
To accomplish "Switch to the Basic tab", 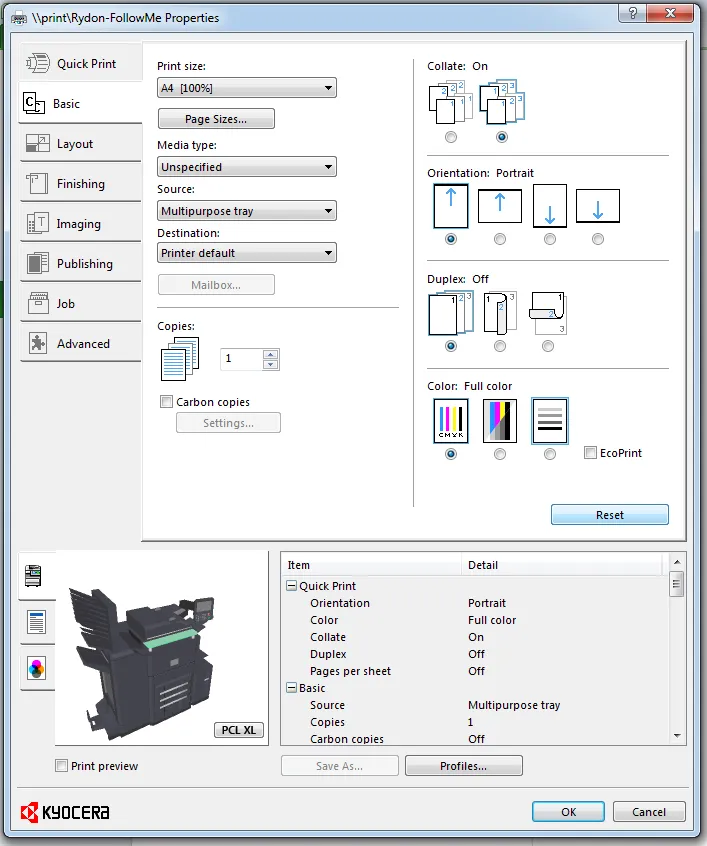I will point(80,103).
